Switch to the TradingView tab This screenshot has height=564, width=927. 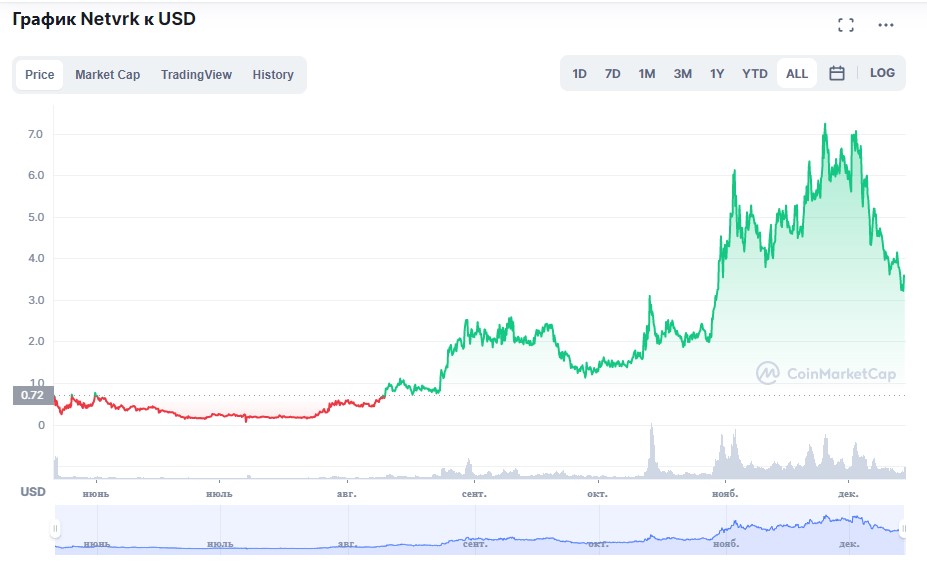196,75
